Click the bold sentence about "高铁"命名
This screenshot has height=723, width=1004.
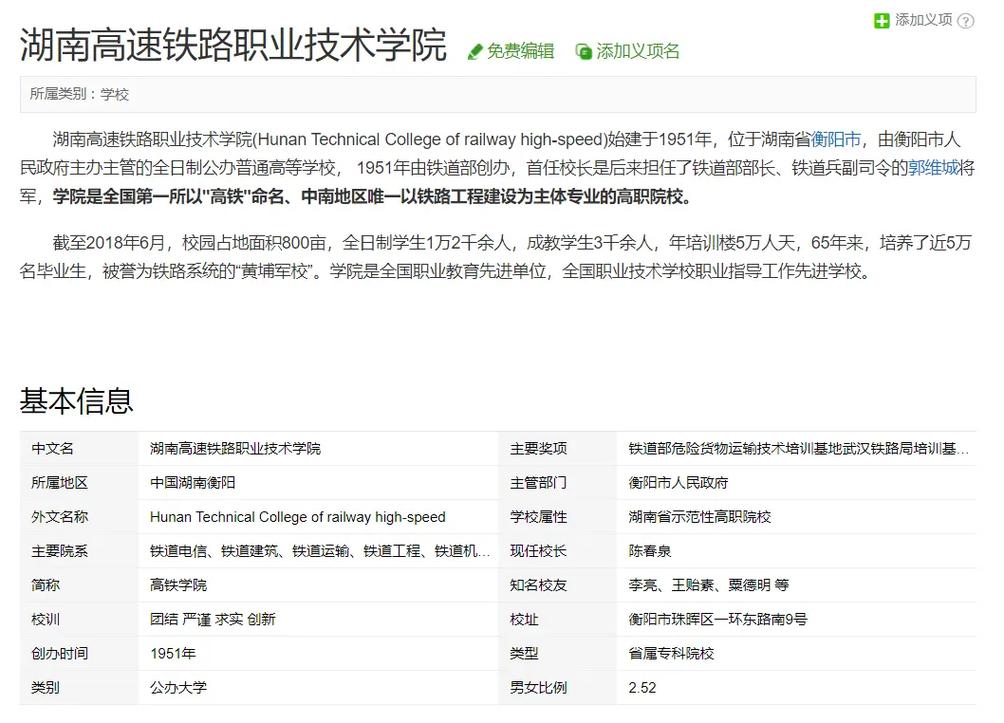click(374, 197)
